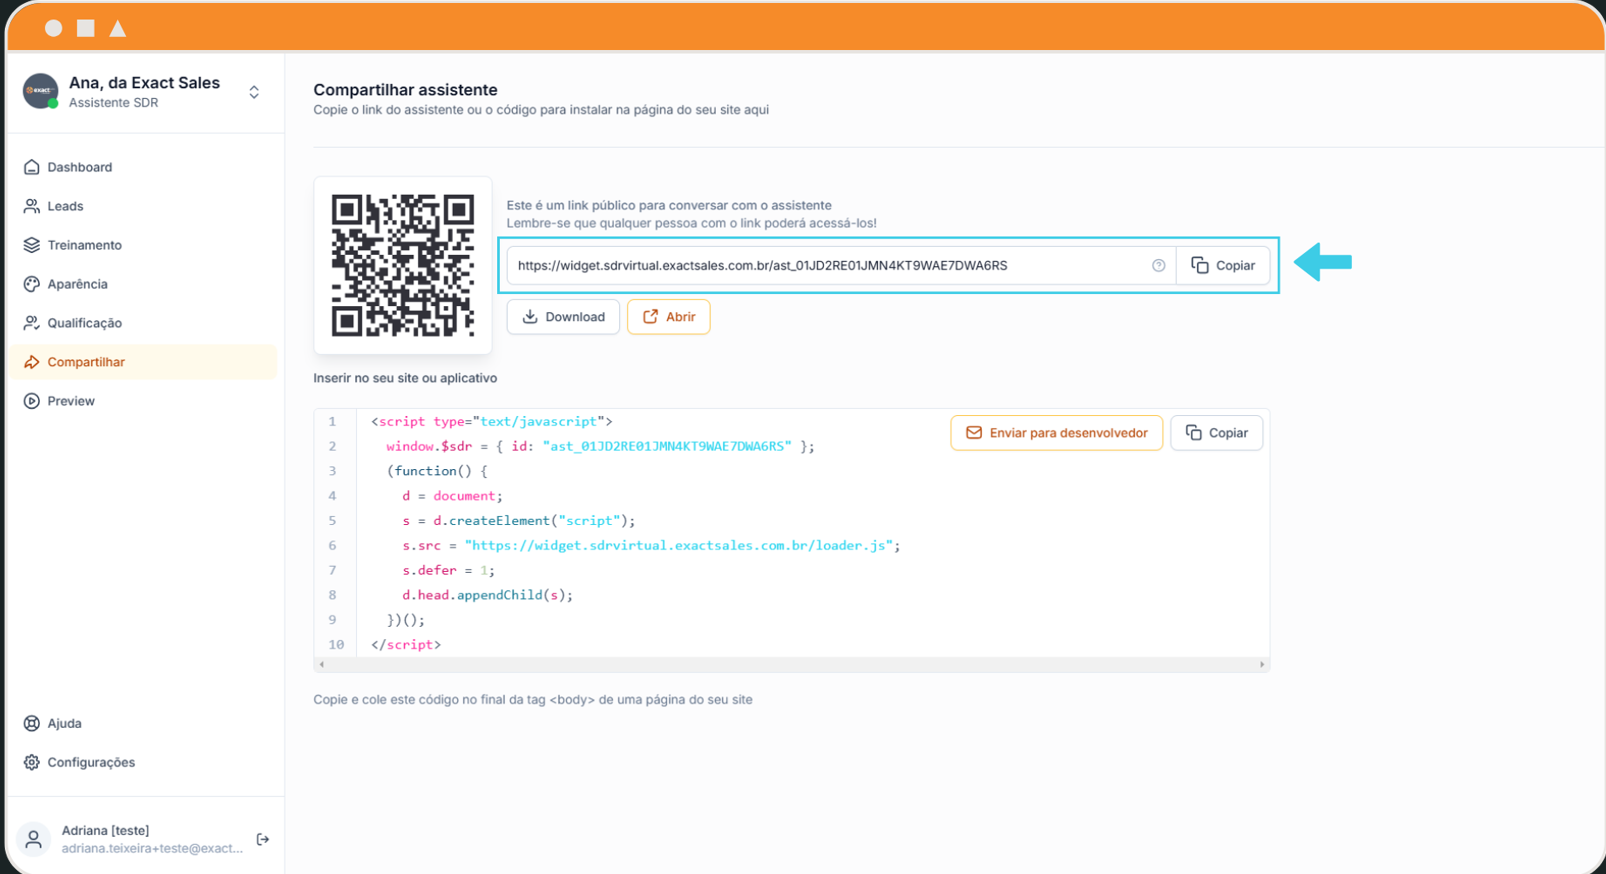Click 'Inserir no seu site ou aplicativo' label
Screen dimensions: 1606x874
[x=405, y=378]
